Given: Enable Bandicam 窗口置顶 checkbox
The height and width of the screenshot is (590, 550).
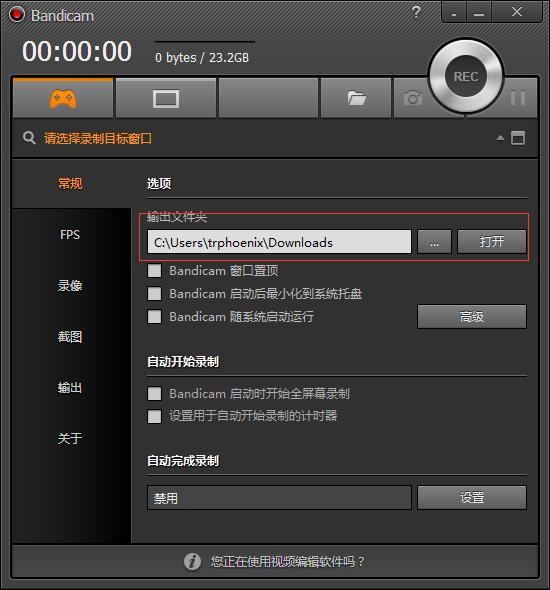Looking at the screenshot, I should (x=154, y=271).
